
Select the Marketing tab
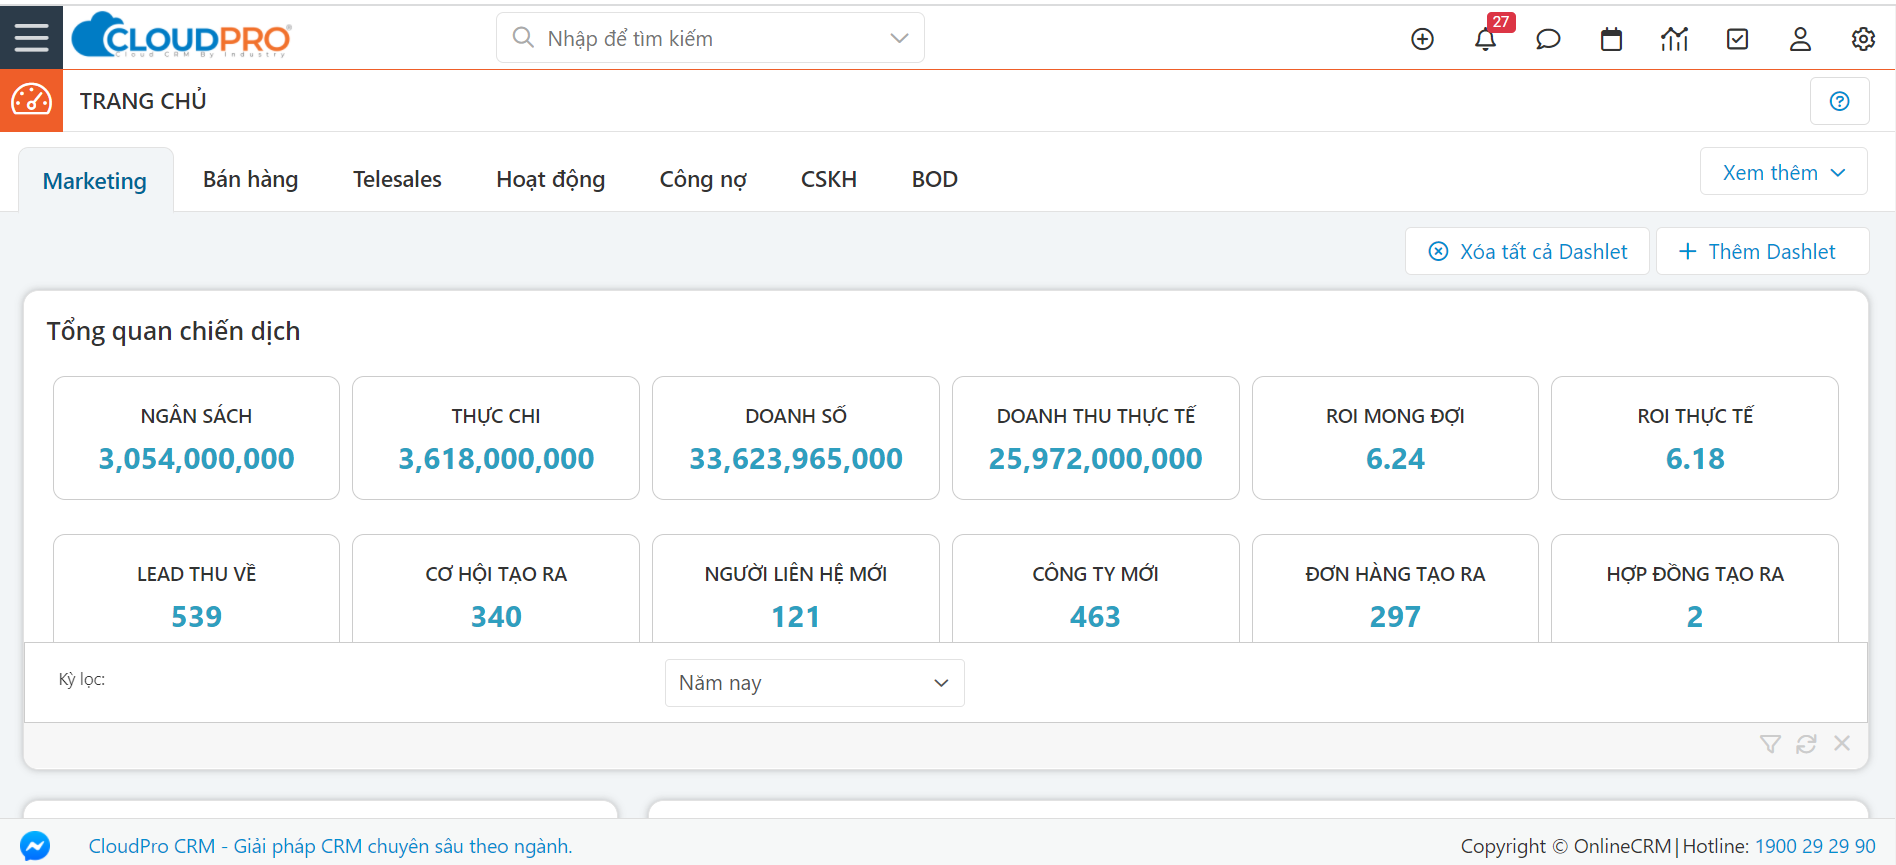(x=95, y=181)
